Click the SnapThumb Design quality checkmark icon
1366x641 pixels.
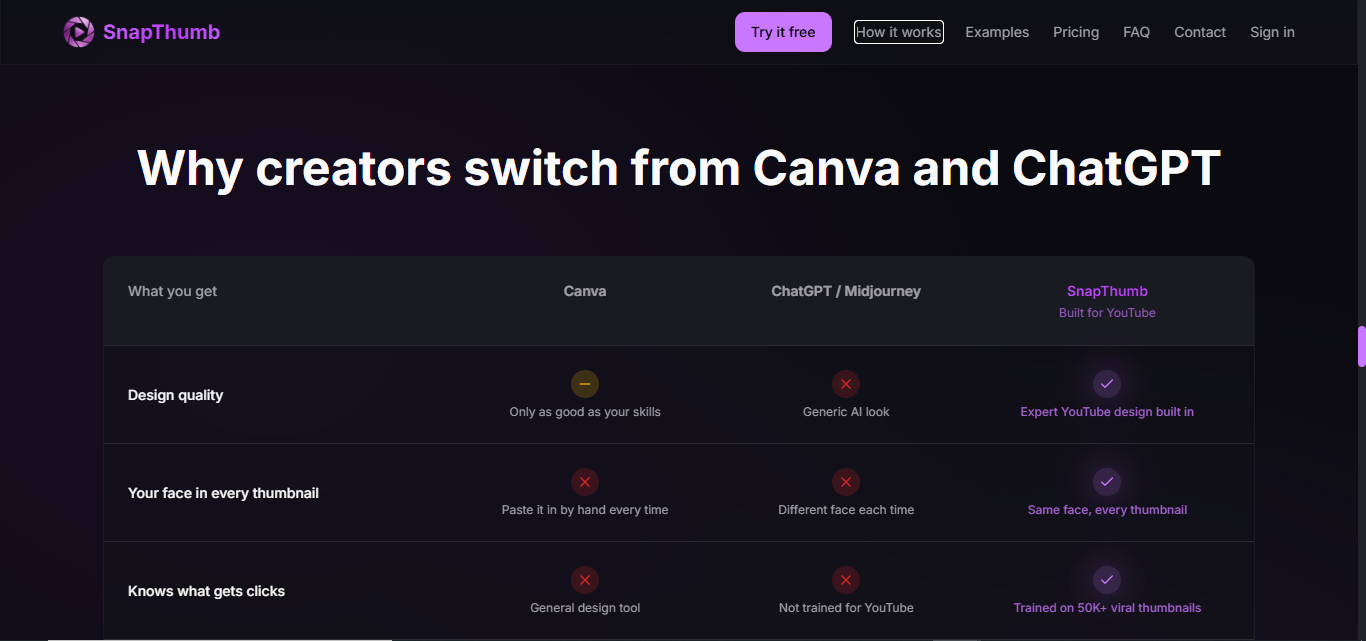coord(1107,384)
